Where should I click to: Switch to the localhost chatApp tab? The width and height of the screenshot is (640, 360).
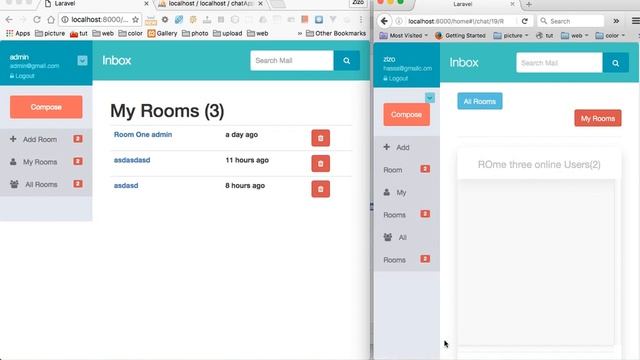210,4
